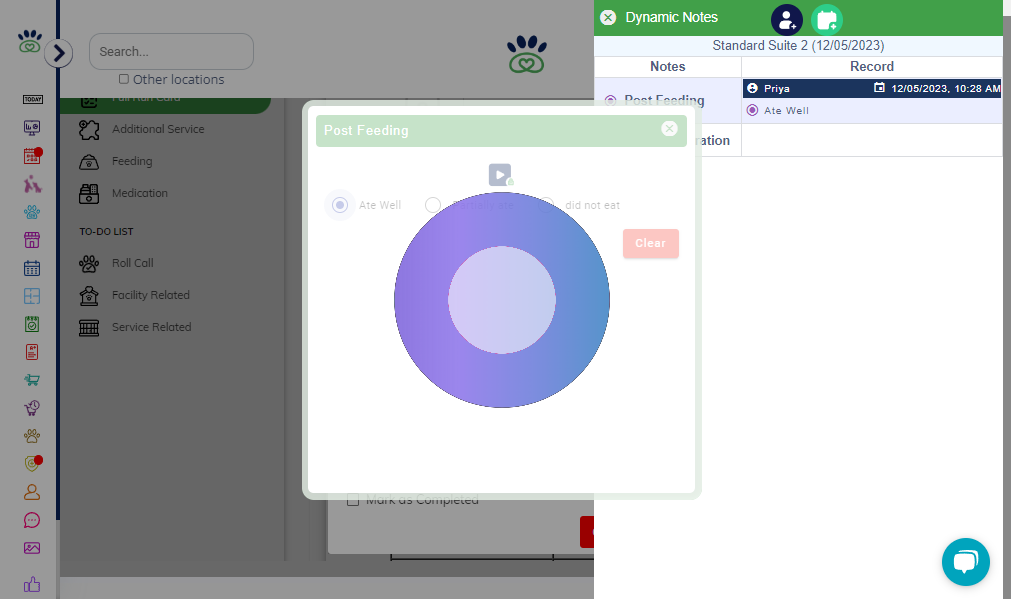The image size is (1011, 599).
Task: Click the thumbs-up sidebar icon
Action: point(32,584)
